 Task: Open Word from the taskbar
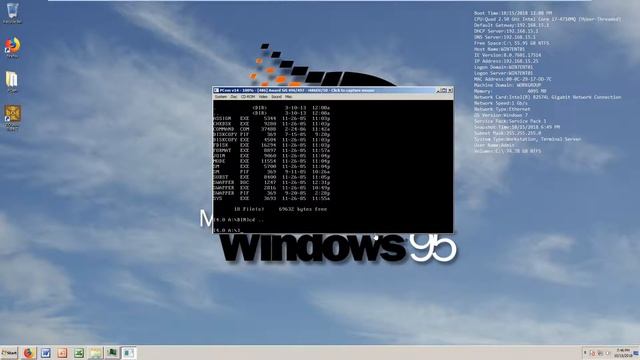click(45, 353)
